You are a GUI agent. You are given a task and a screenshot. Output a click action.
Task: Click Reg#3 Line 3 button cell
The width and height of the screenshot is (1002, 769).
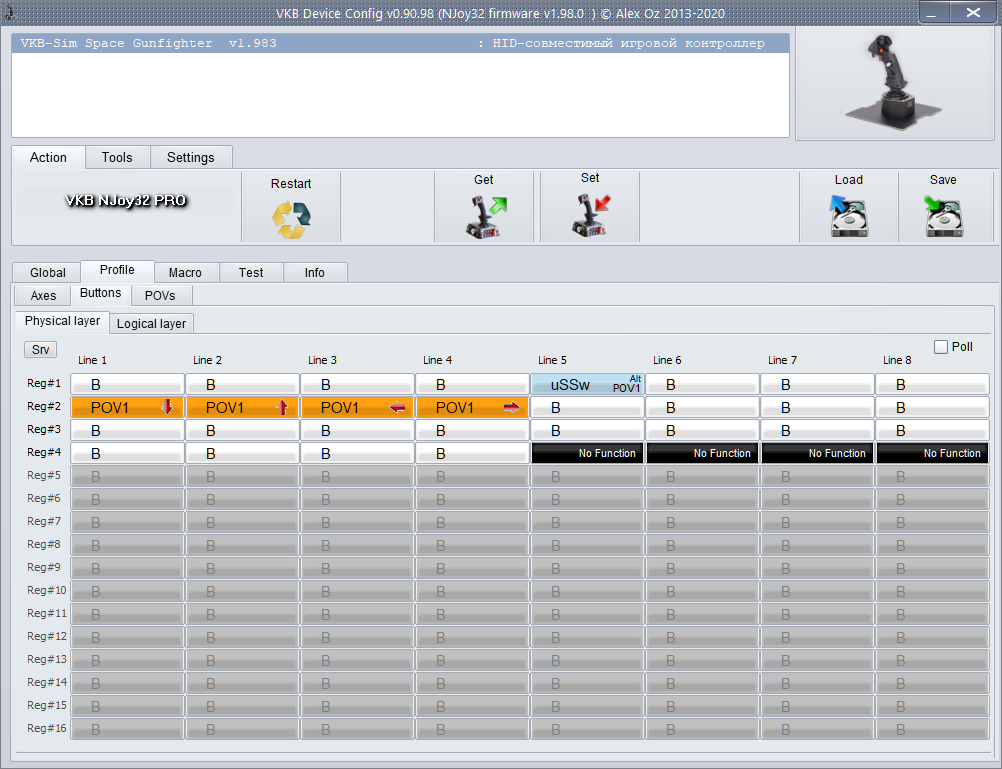358,430
